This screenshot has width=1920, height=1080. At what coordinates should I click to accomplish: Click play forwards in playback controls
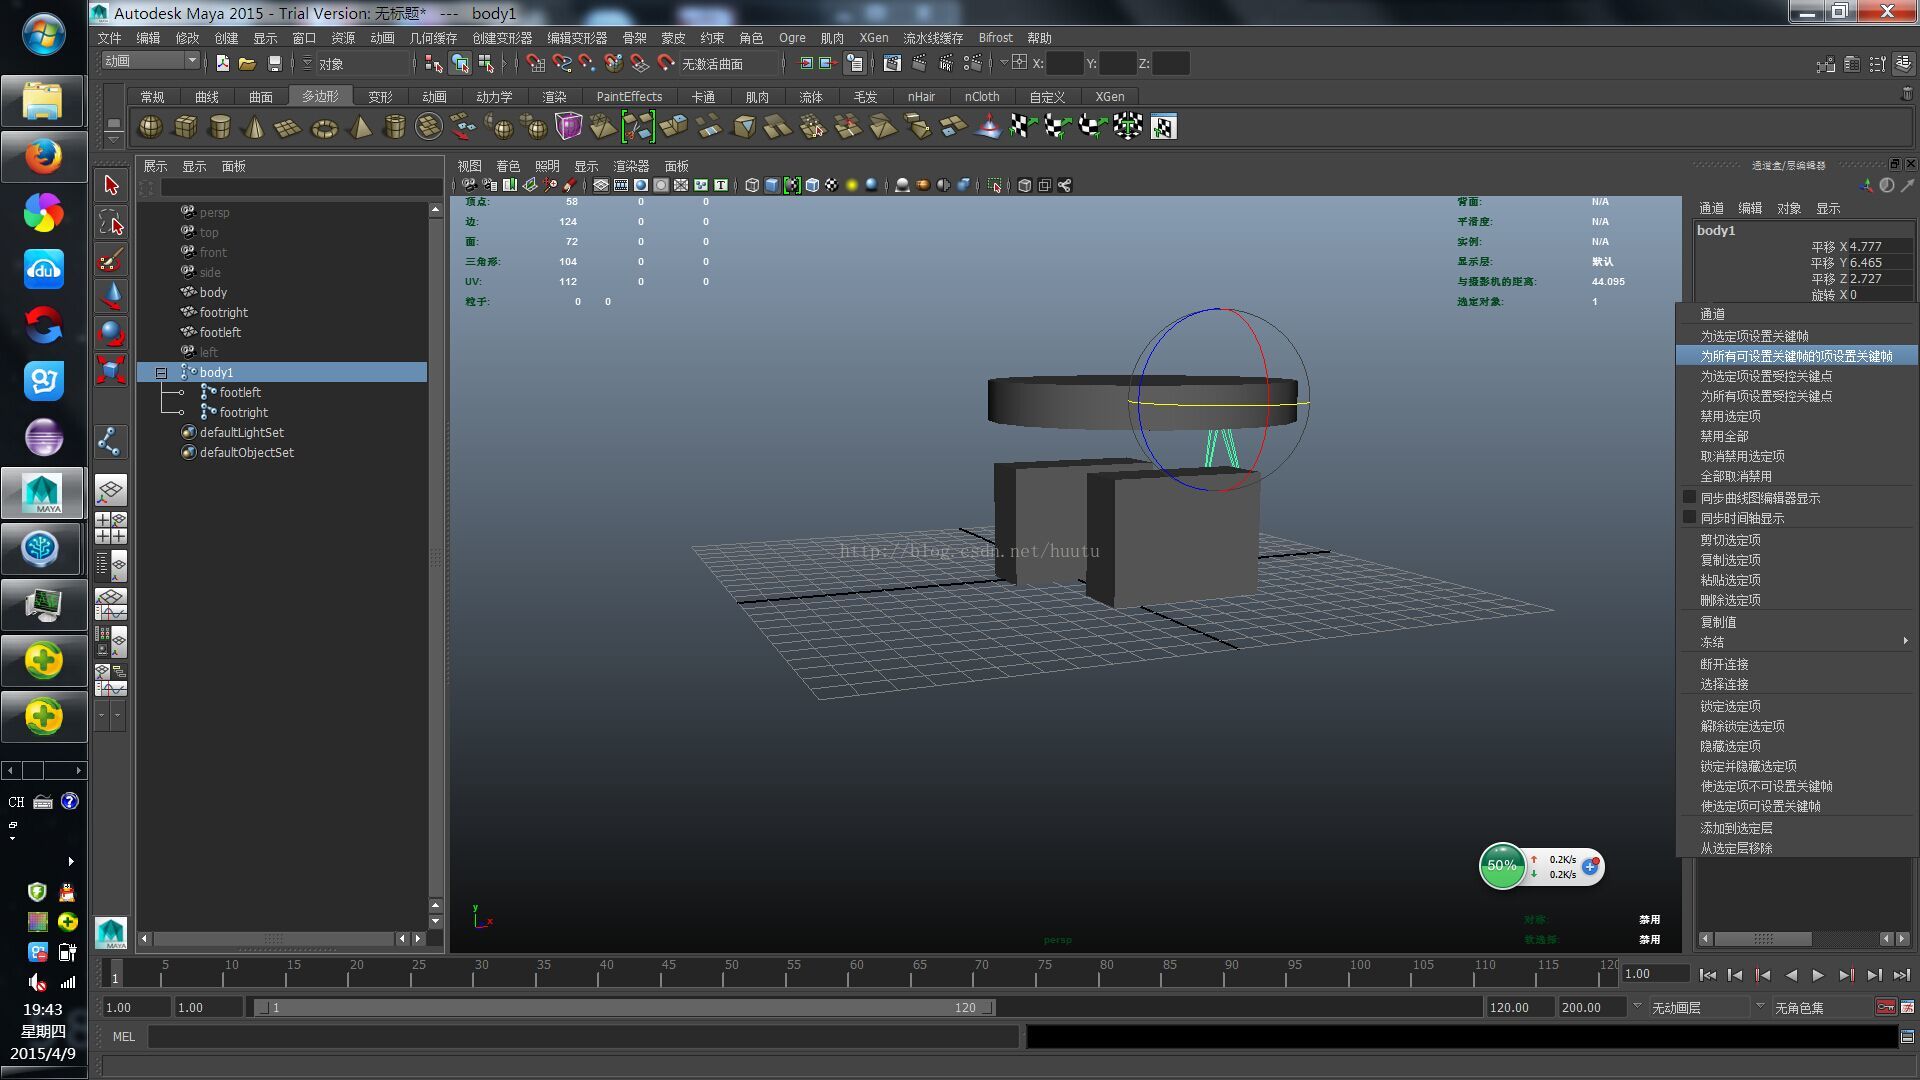pos(1818,975)
